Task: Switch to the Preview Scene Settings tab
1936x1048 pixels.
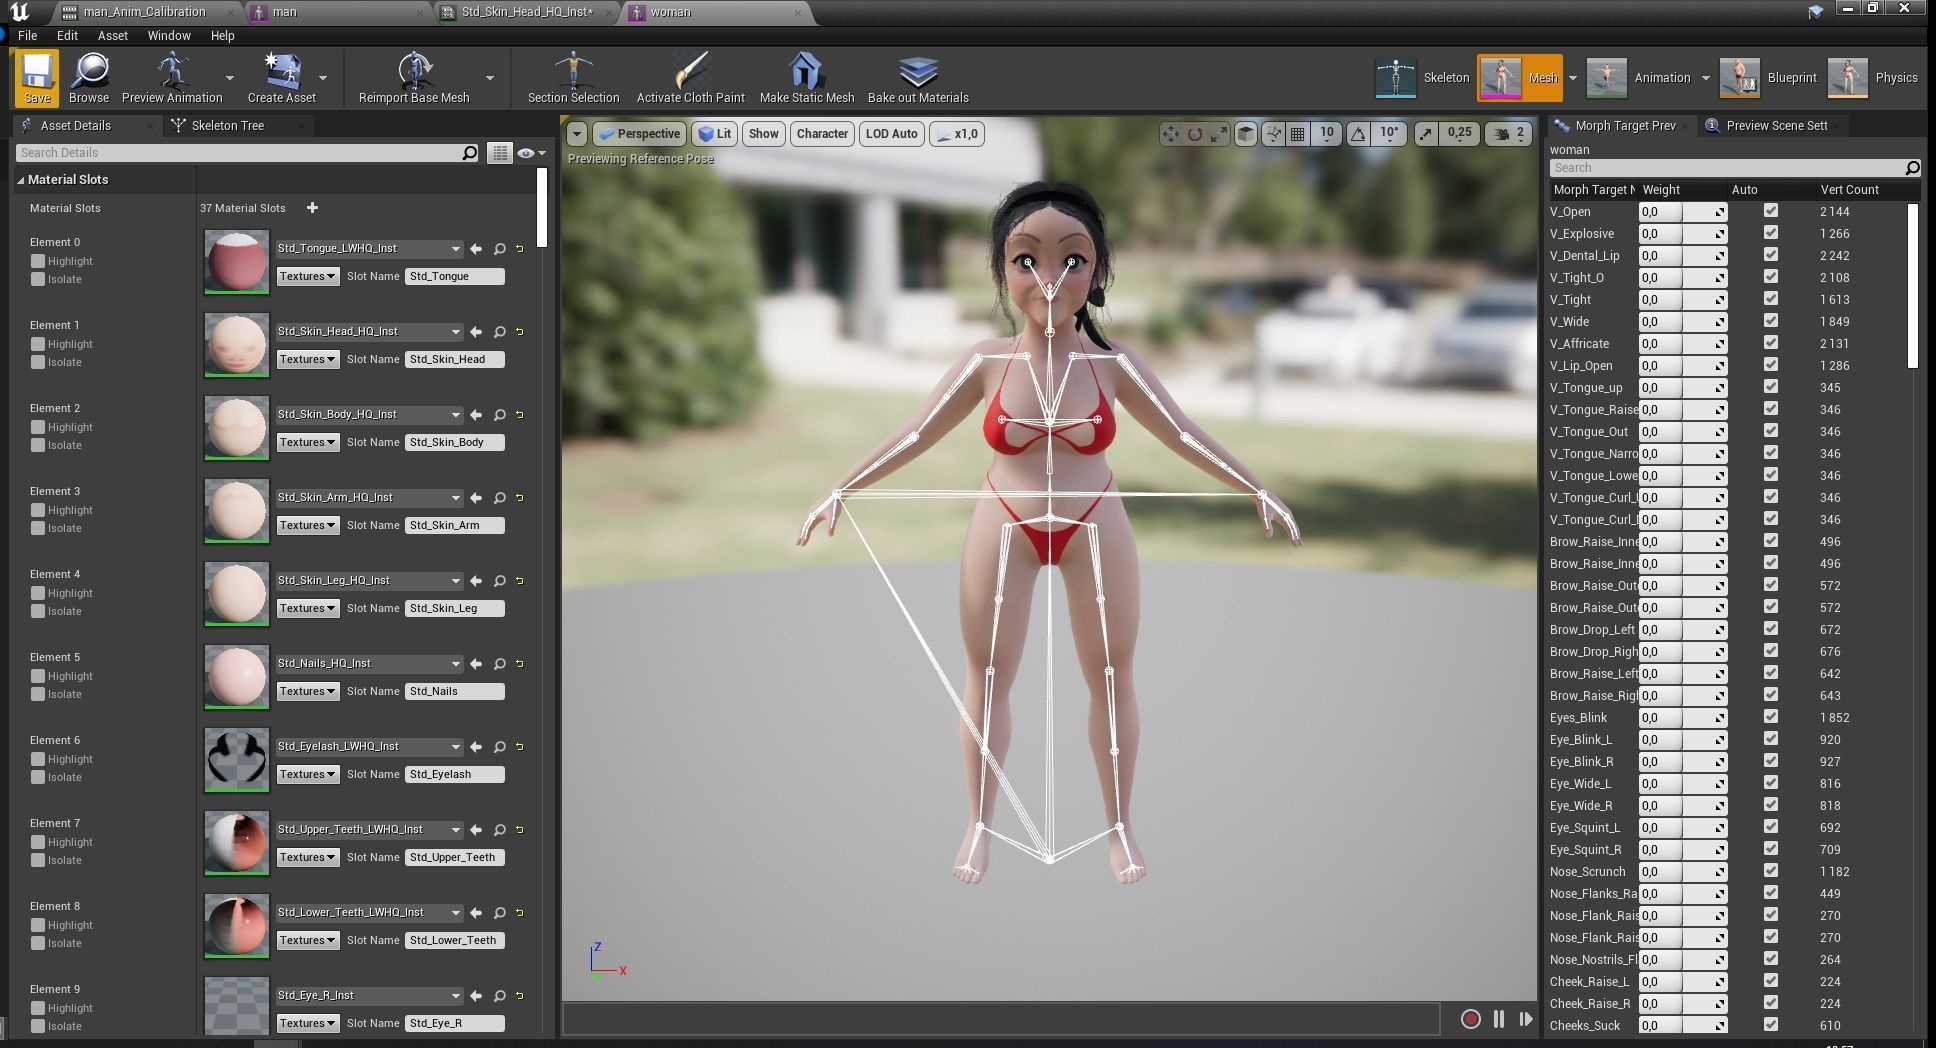Action: [x=1776, y=125]
